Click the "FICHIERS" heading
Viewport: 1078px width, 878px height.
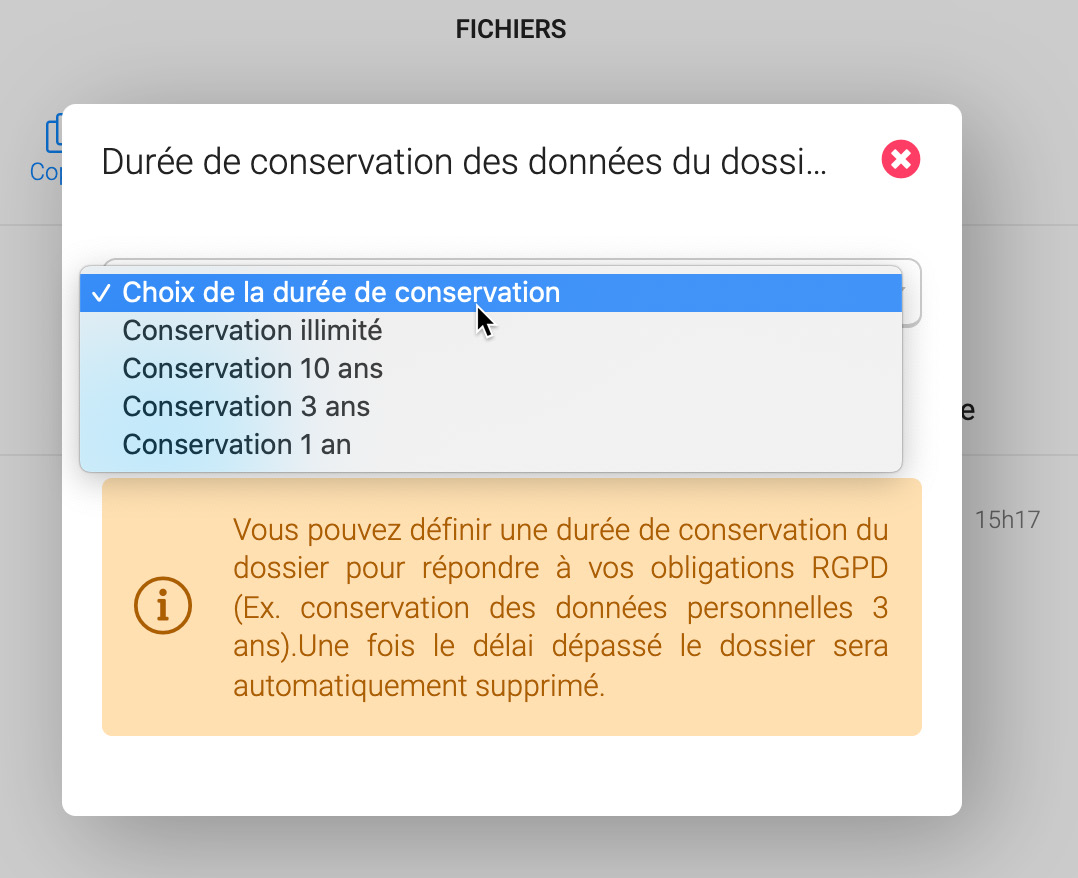click(x=511, y=30)
